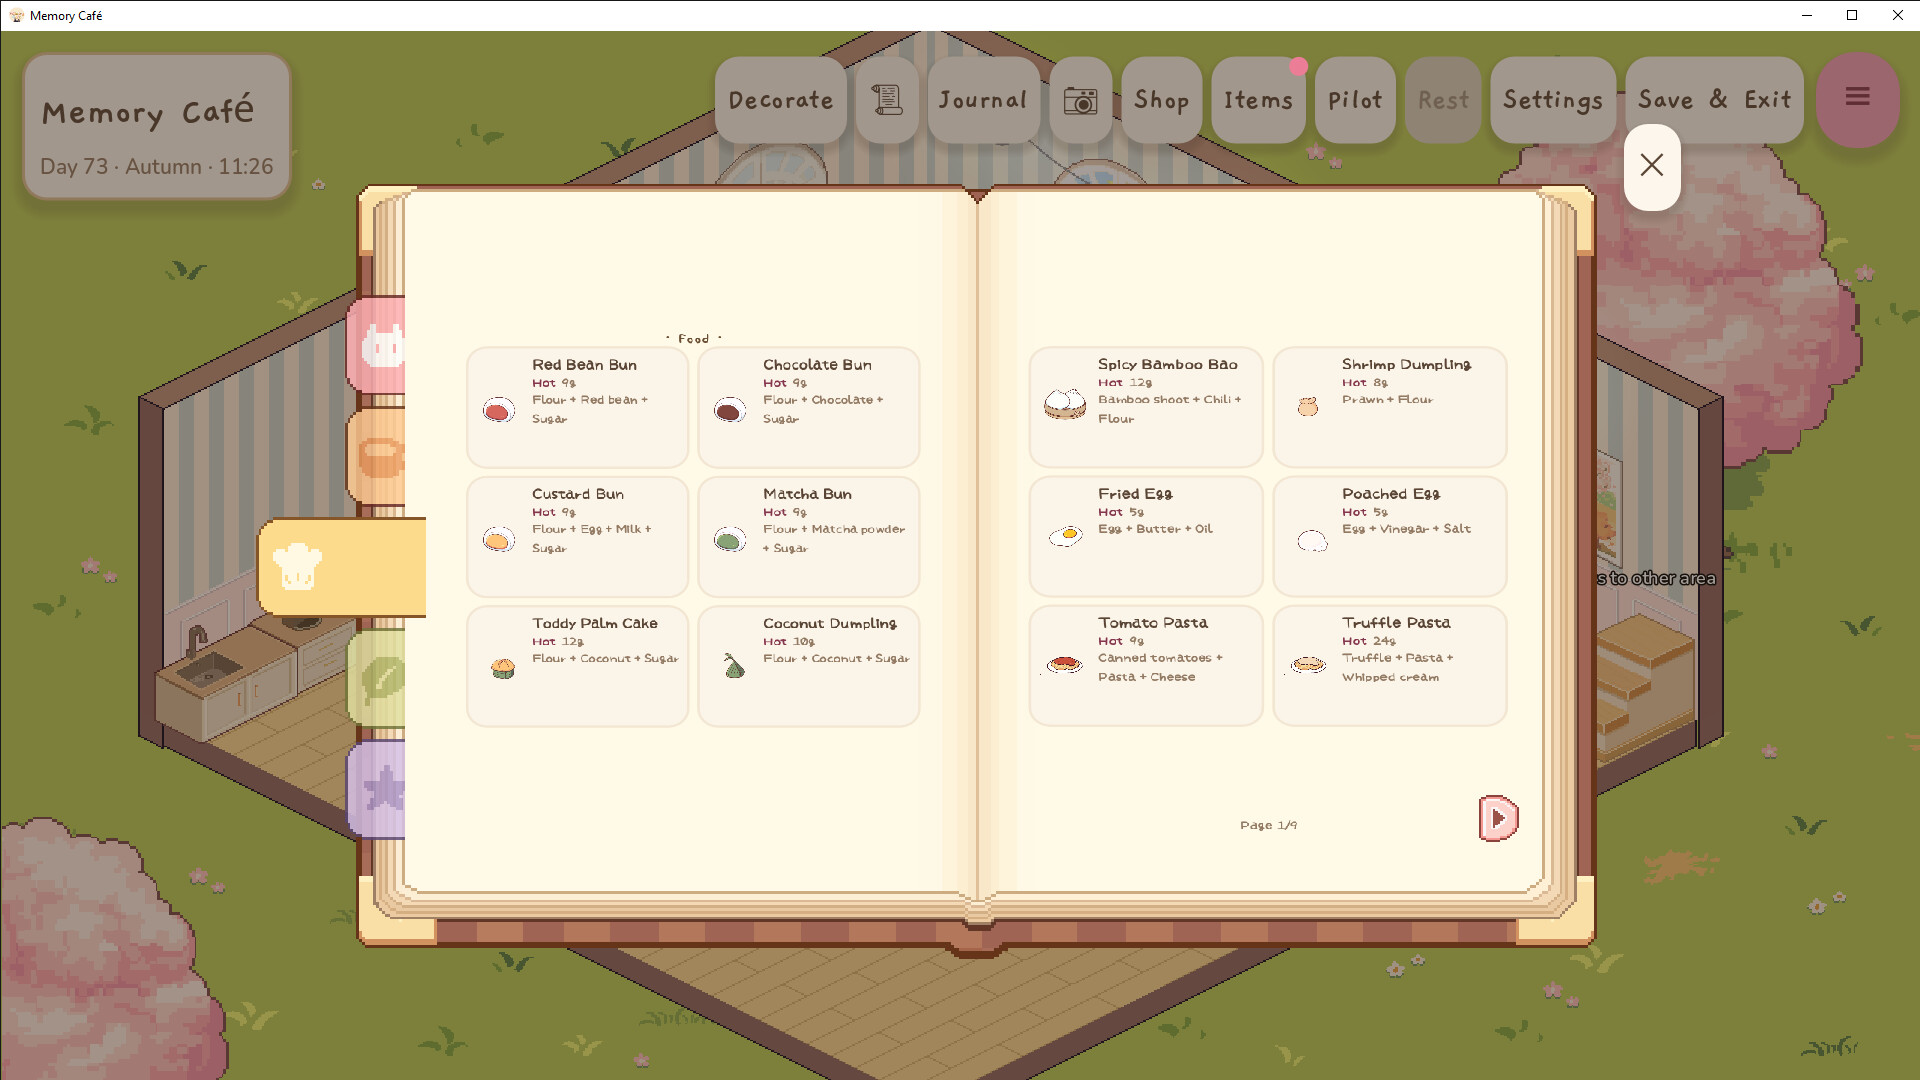Select the Pilot button
The width and height of the screenshot is (1920, 1080).
coord(1355,100)
